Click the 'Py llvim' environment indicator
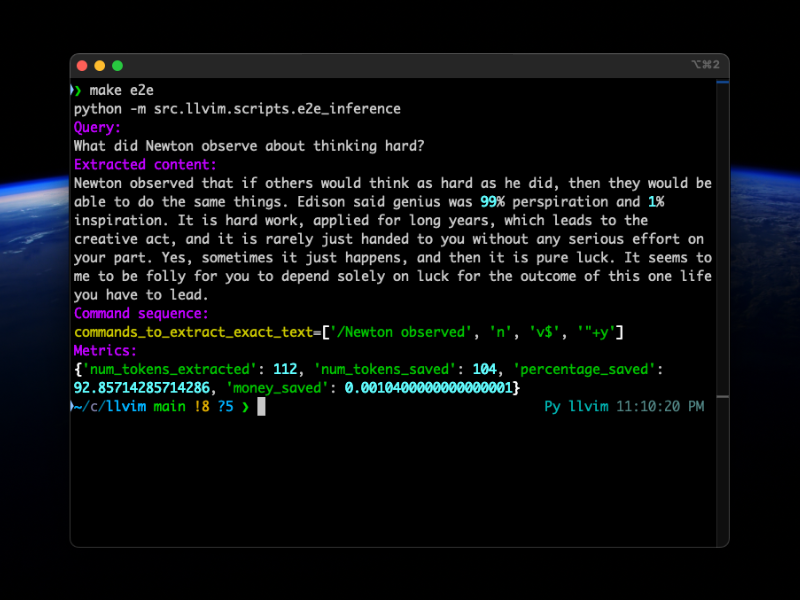The width and height of the screenshot is (800, 600). (576, 407)
